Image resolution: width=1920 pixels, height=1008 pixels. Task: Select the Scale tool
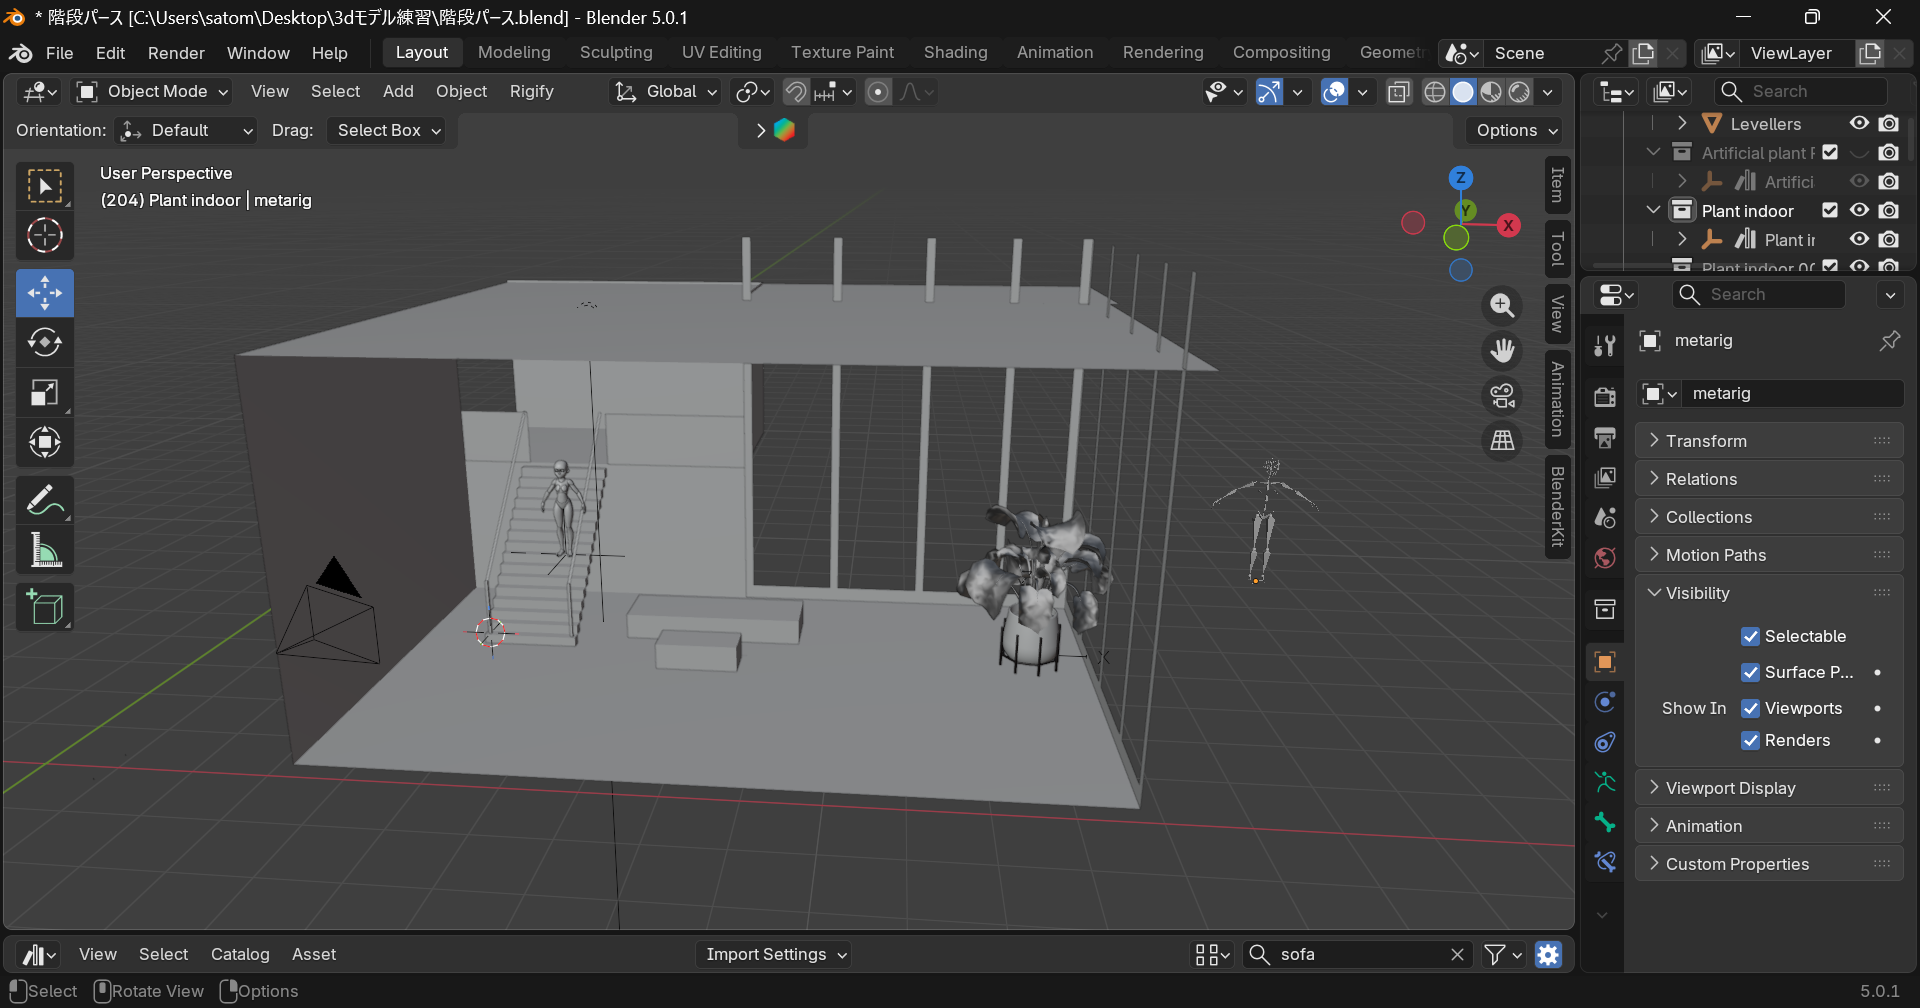44,393
